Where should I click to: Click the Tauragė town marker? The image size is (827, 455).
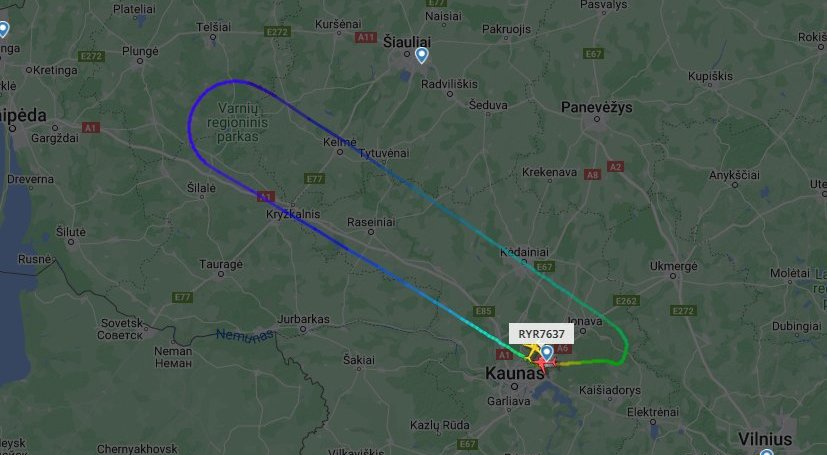click(220, 274)
